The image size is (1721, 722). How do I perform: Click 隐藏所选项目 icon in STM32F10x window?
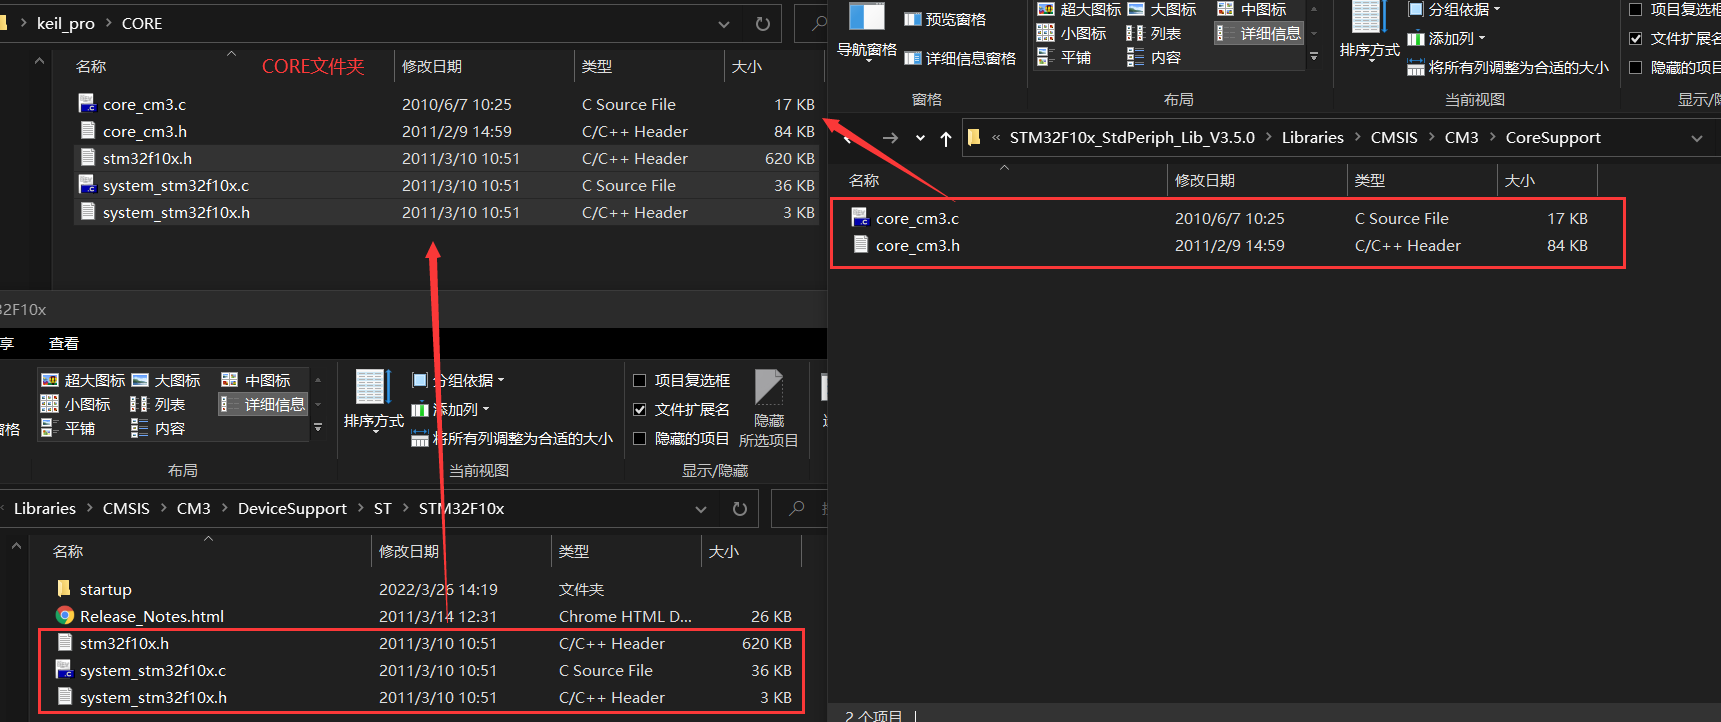tap(768, 408)
